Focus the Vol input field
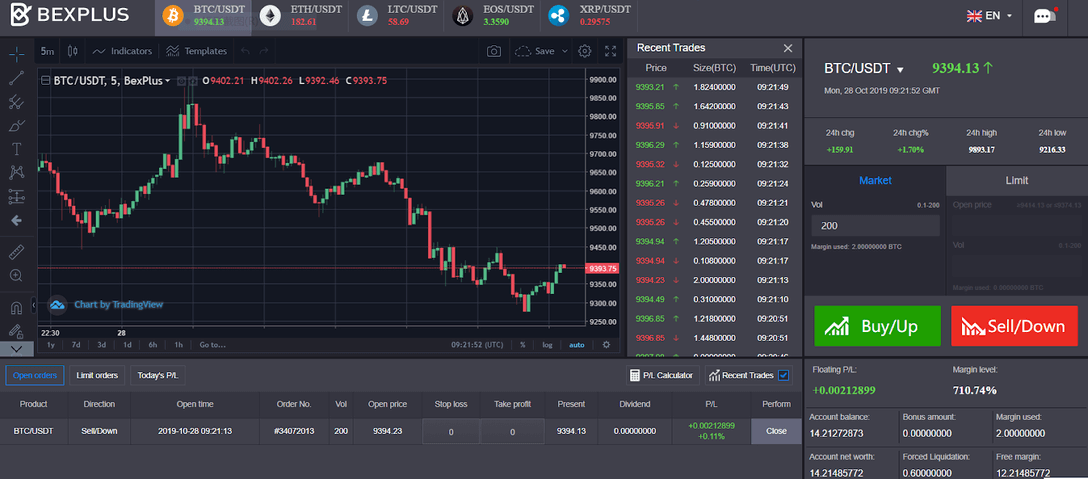Viewport: 1088px width, 479px height. coord(876,226)
